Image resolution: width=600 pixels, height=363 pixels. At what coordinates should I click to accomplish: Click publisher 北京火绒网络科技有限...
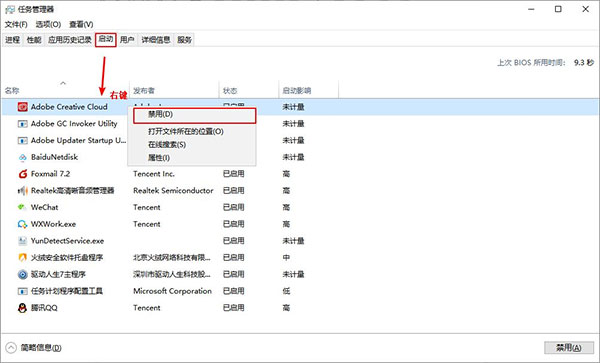pyautogui.click(x=172, y=257)
